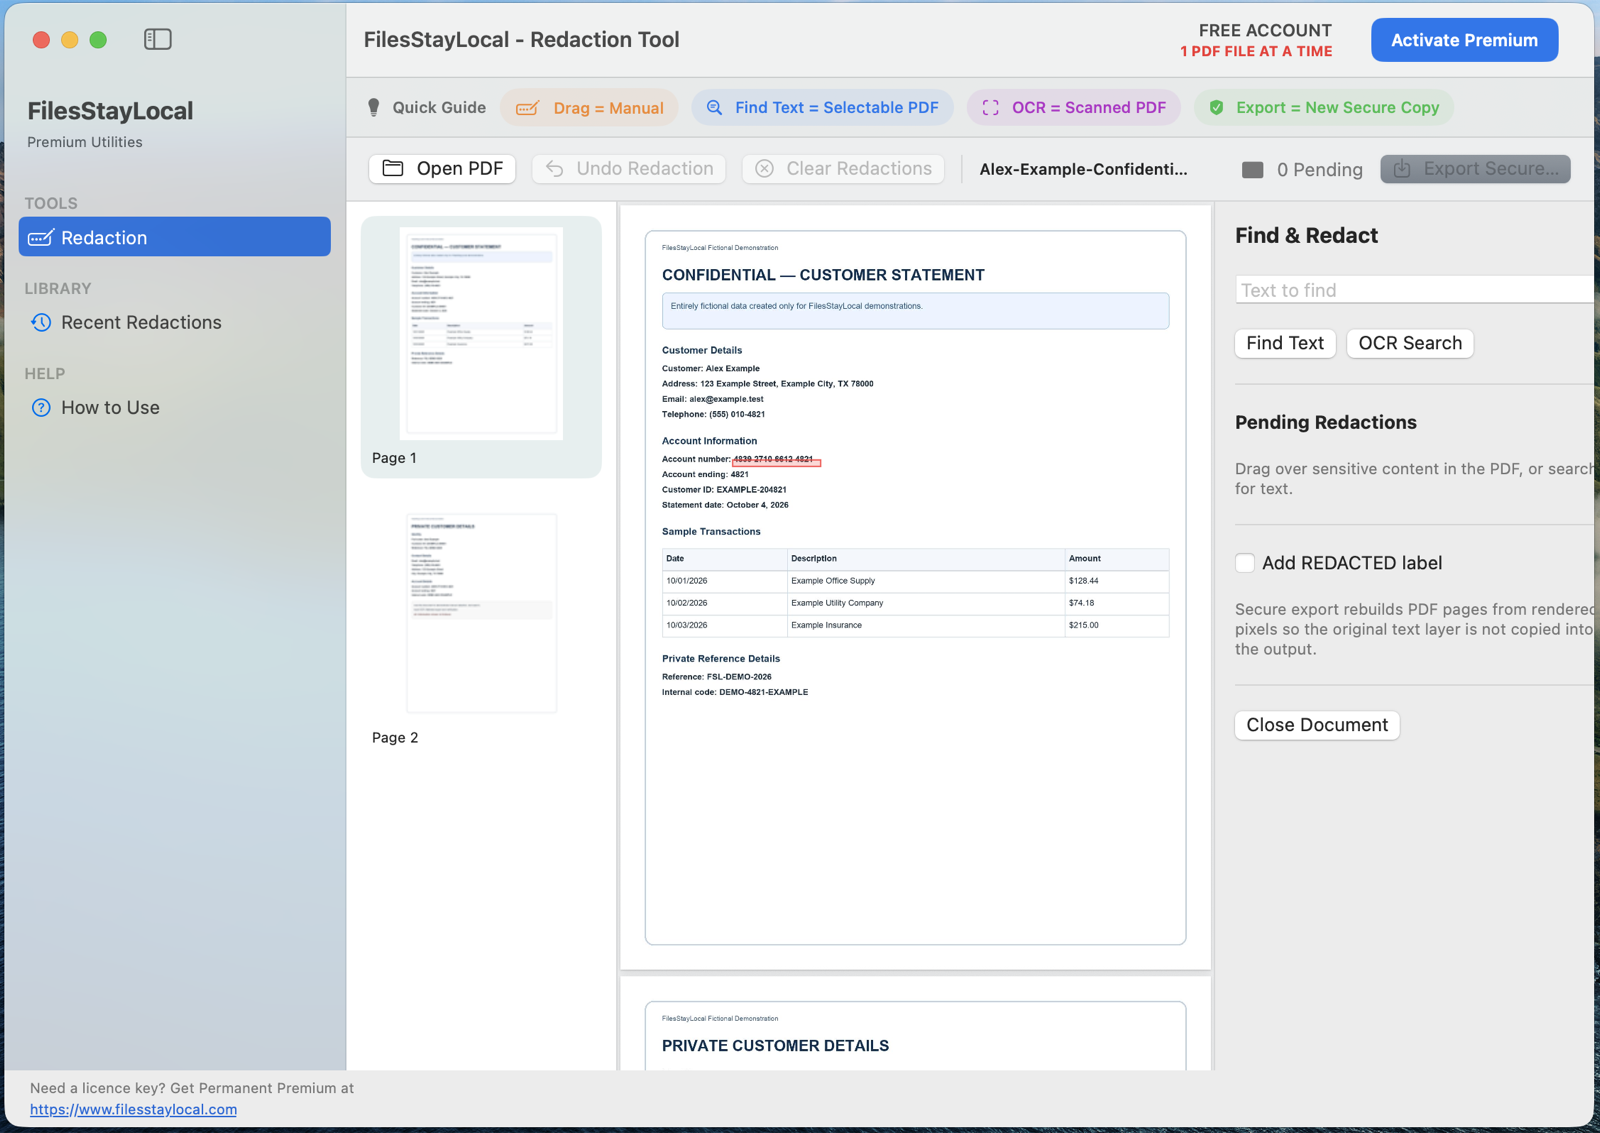Open Recent Redactions in the library

(141, 322)
